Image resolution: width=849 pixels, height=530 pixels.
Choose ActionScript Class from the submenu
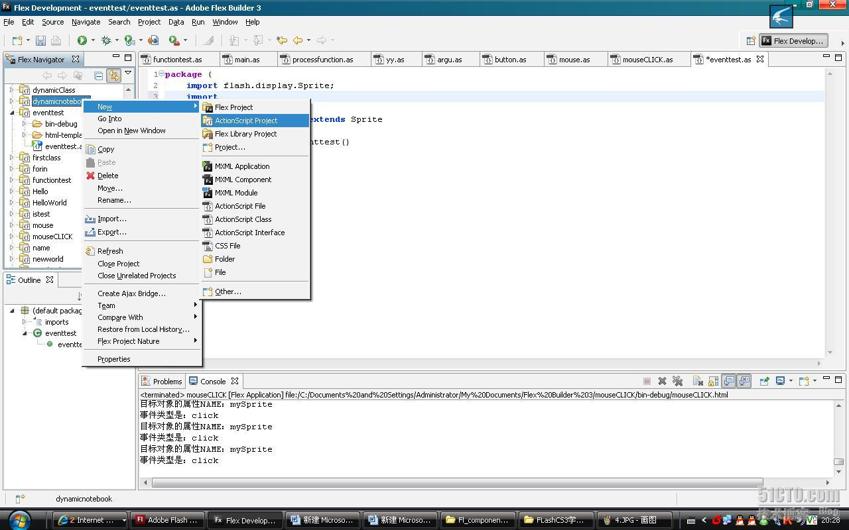point(254,219)
